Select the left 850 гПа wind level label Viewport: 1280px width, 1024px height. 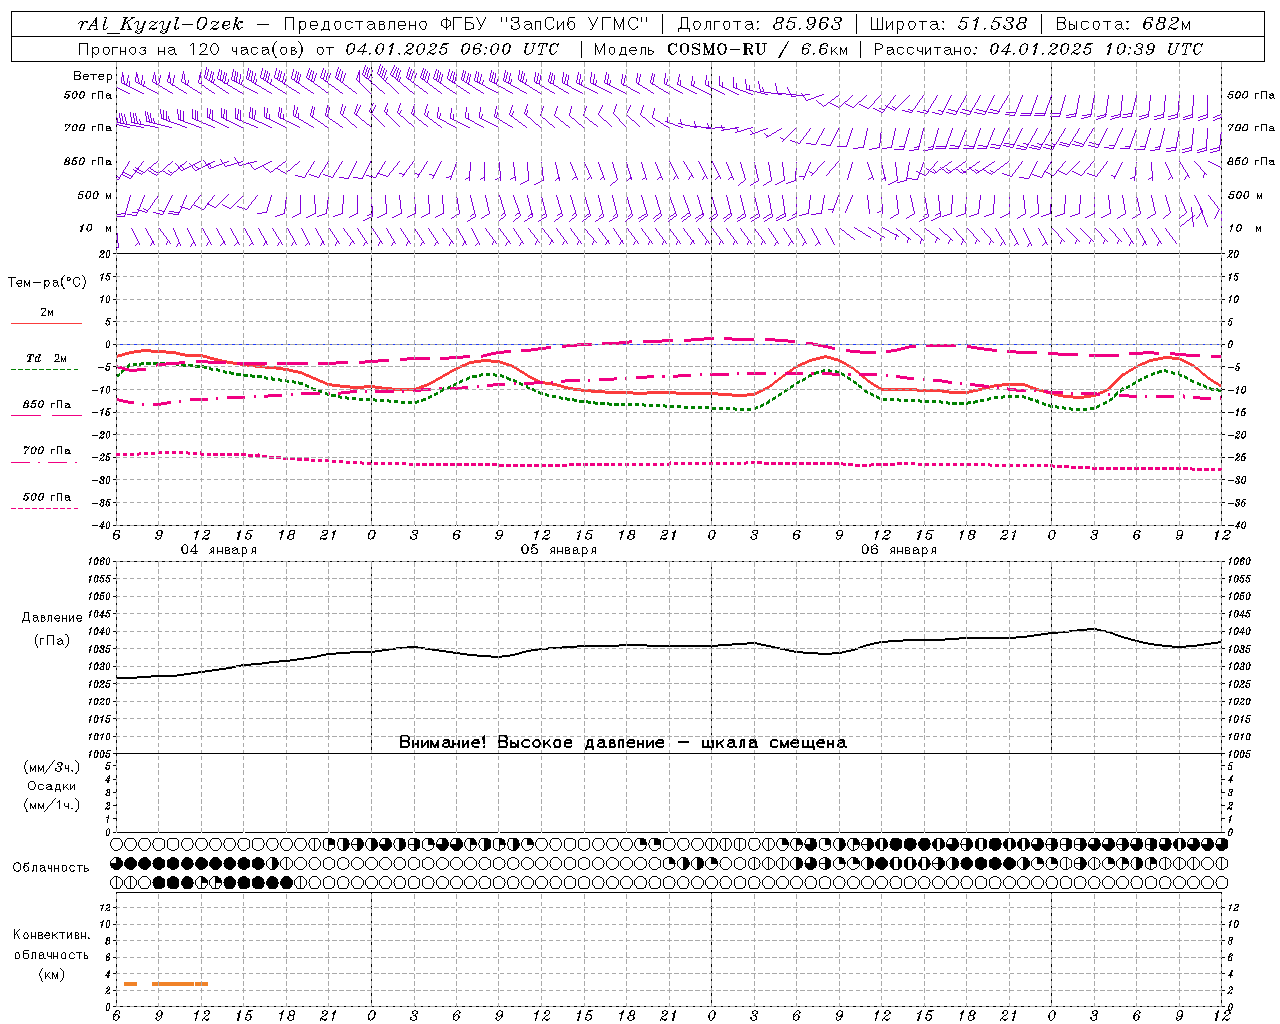[88, 161]
